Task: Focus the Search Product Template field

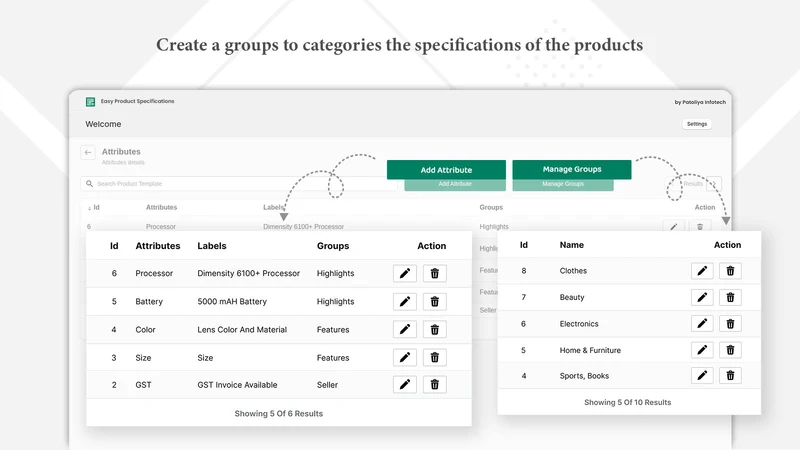Action: coord(238,184)
